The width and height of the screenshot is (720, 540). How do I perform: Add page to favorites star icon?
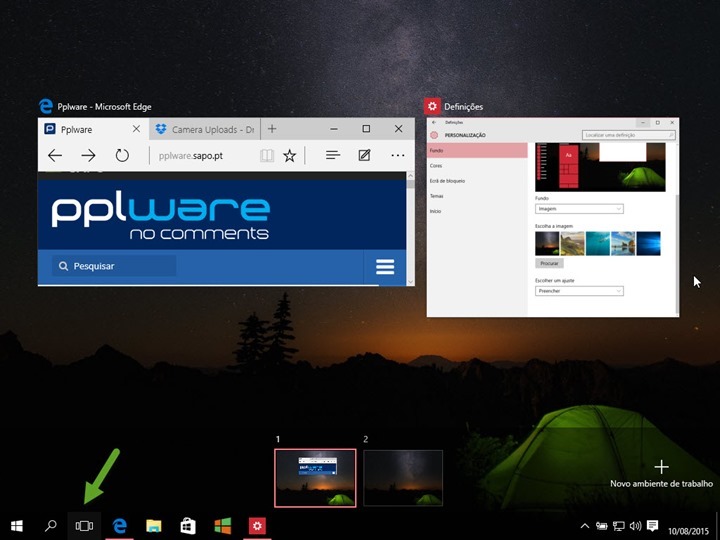pyautogui.click(x=289, y=156)
